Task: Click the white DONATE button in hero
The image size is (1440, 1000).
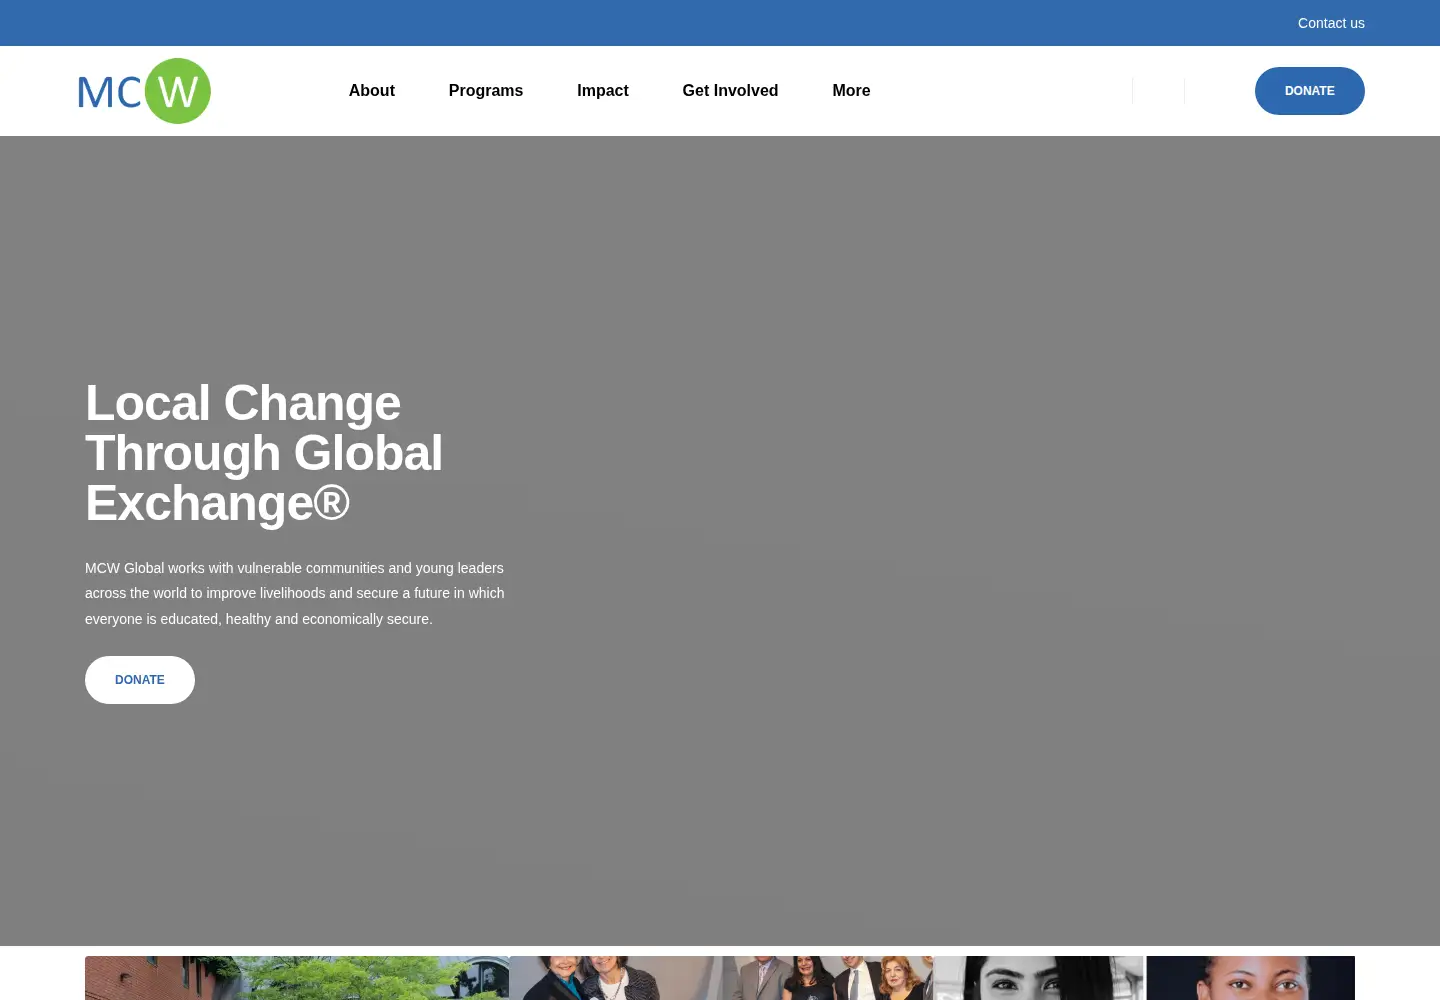Action: pos(140,680)
